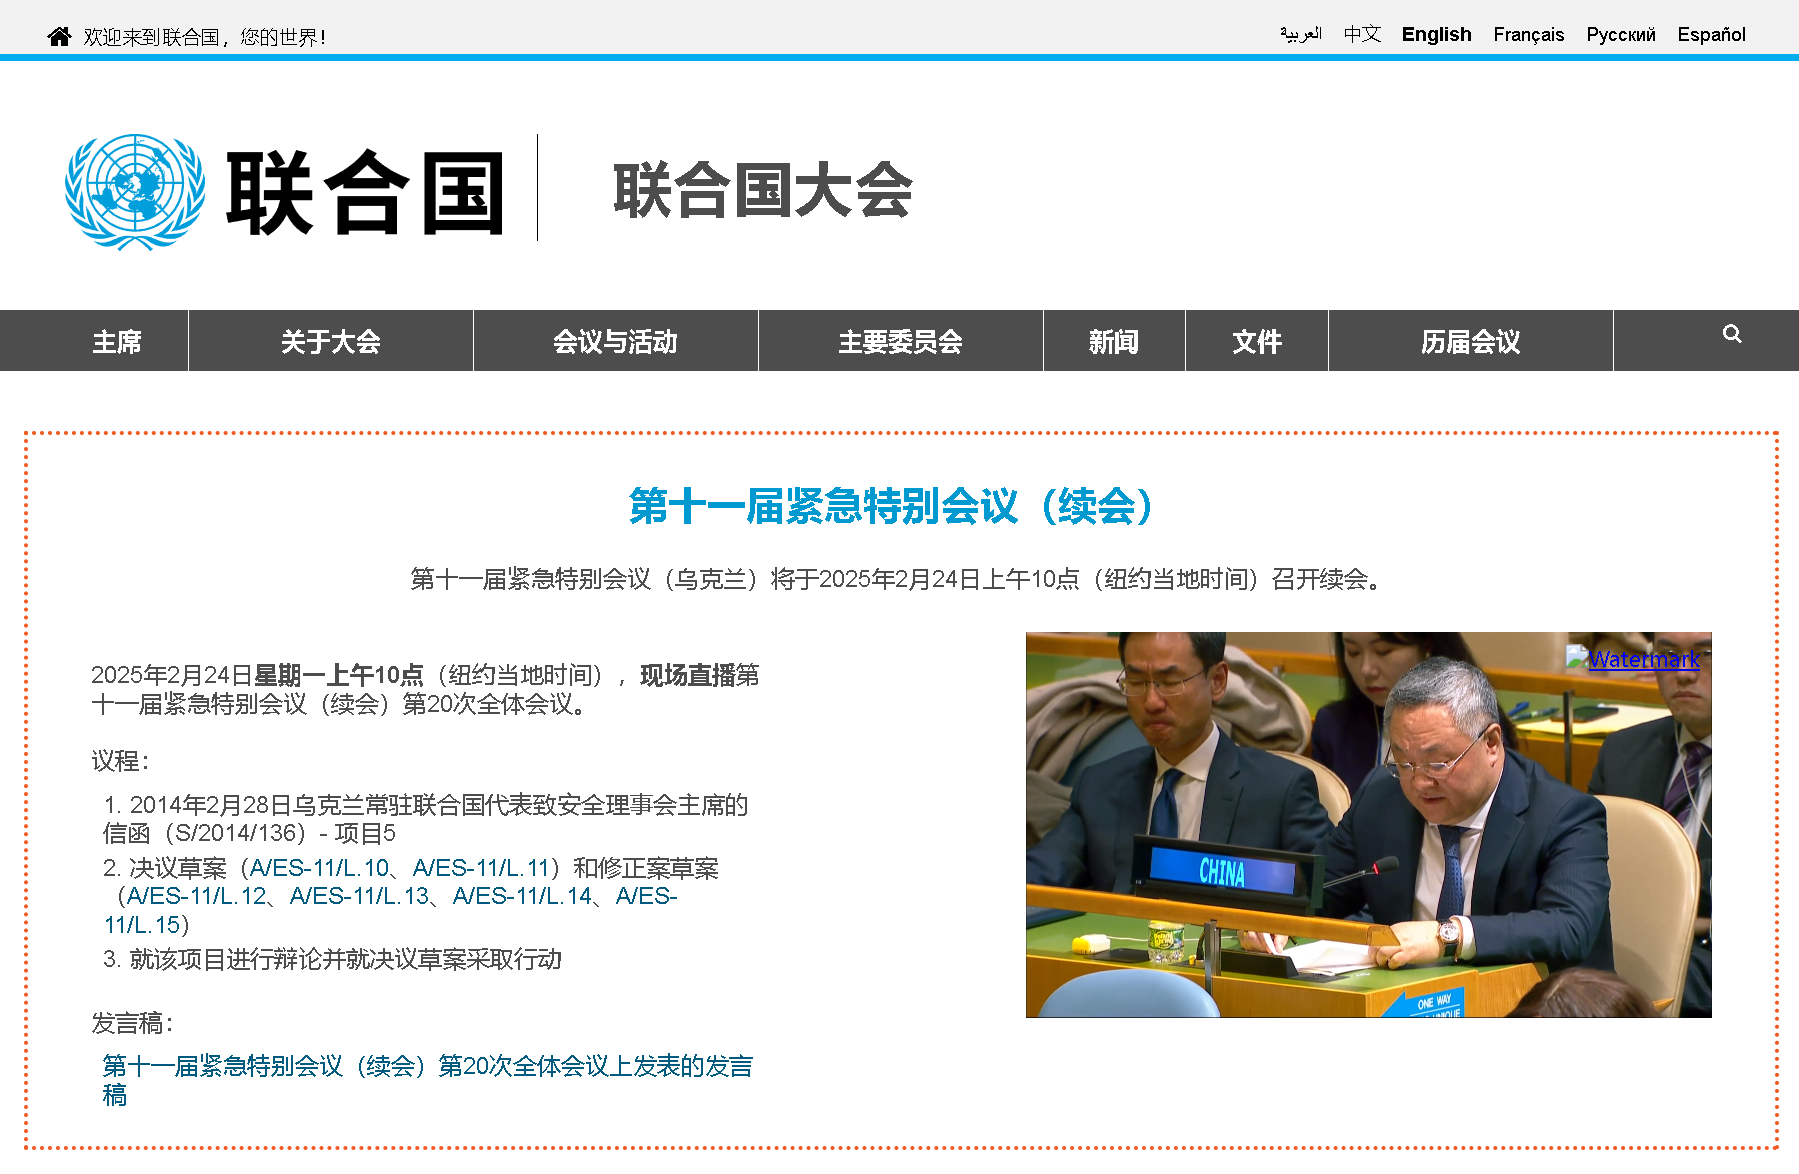Click the home icon in top bar
1799x1174 pixels.
pos(59,37)
